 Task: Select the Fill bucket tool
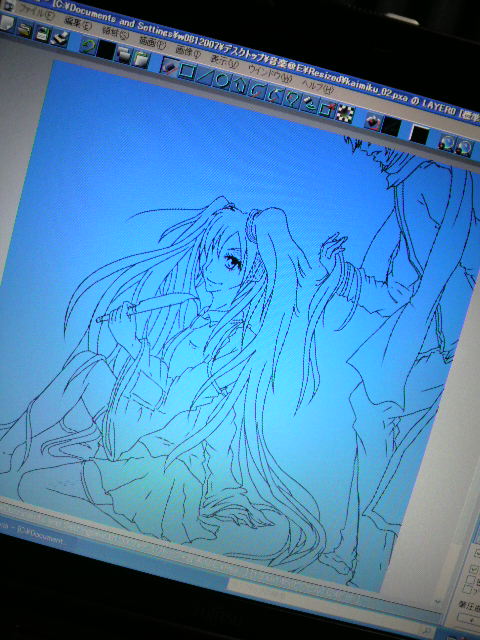[309, 104]
